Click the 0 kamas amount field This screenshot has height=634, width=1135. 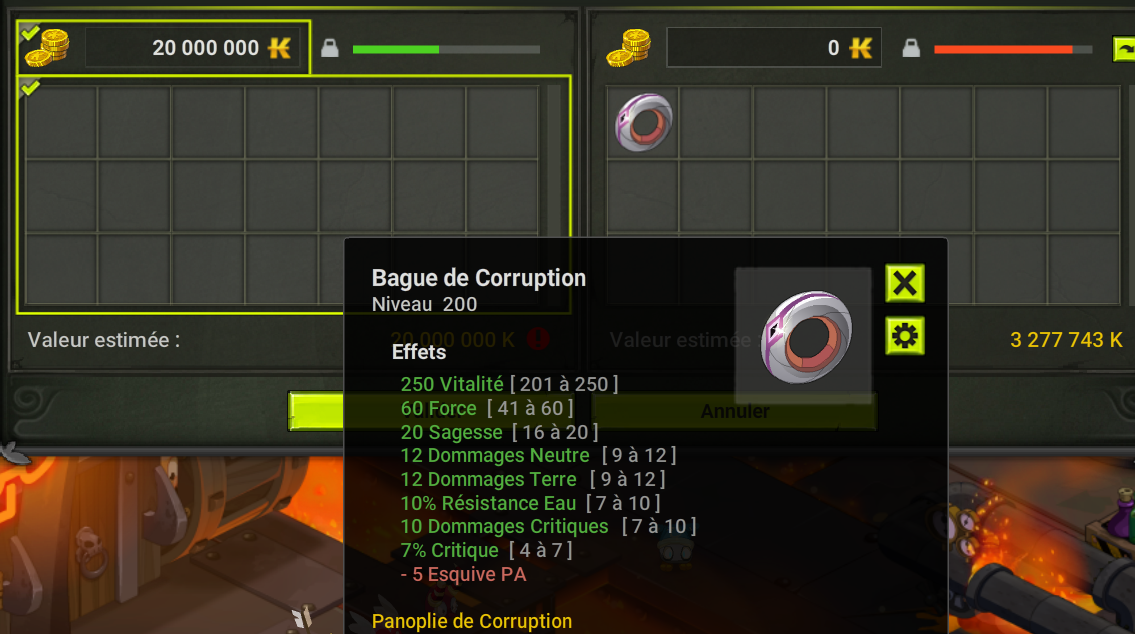pos(773,48)
